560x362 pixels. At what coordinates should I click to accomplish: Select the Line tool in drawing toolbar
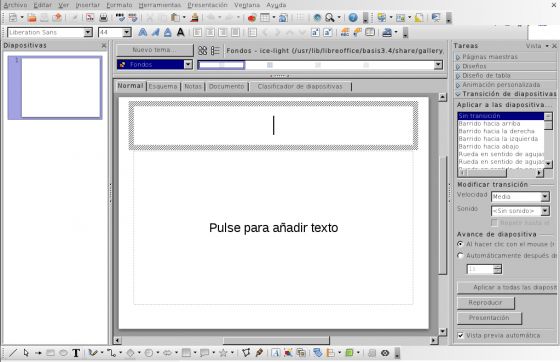(13, 353)
